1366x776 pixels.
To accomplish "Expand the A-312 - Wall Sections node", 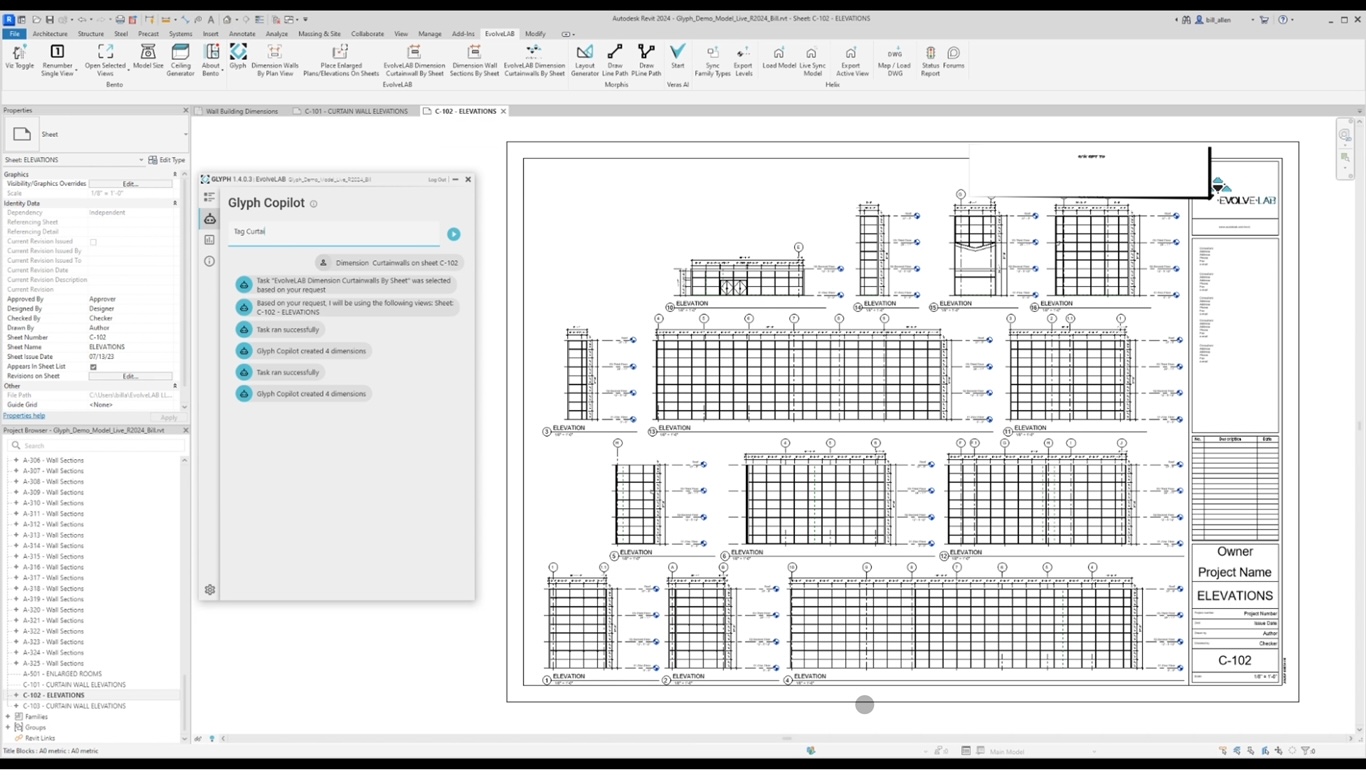I will tap(16, 525).
